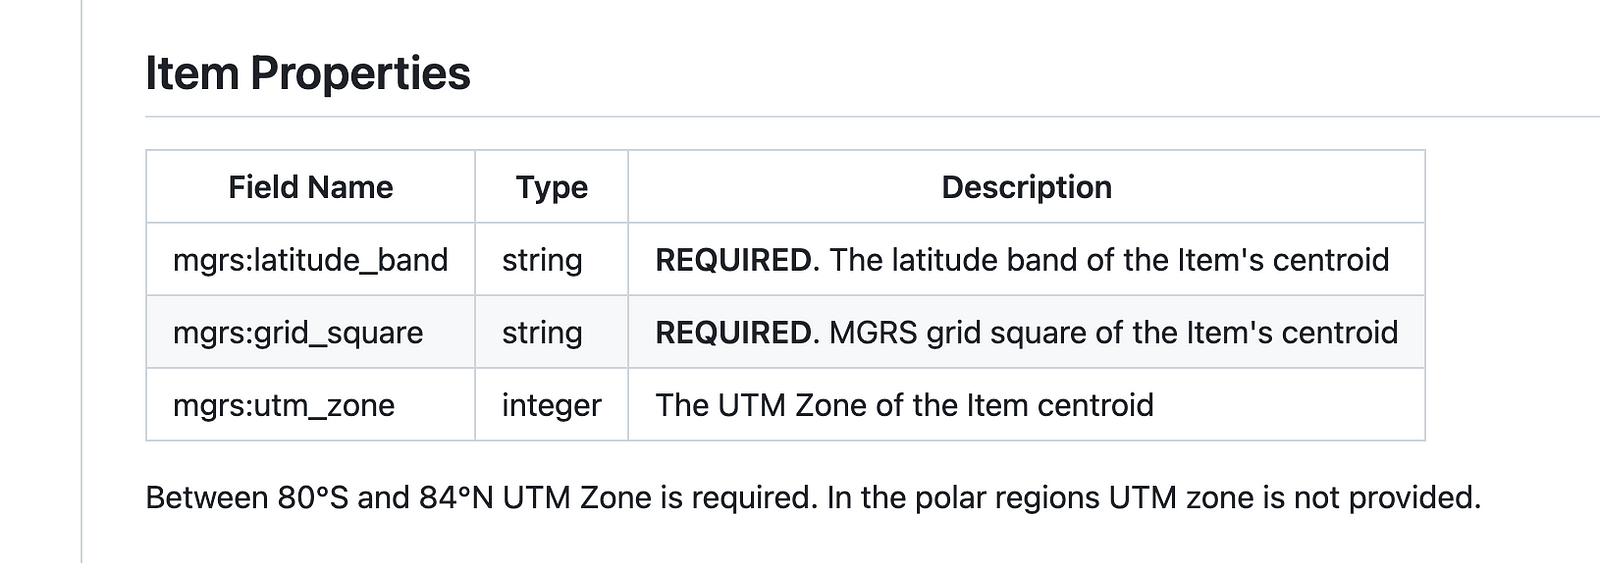
Task: Select the Description column header
Action: pos(1026,187)
